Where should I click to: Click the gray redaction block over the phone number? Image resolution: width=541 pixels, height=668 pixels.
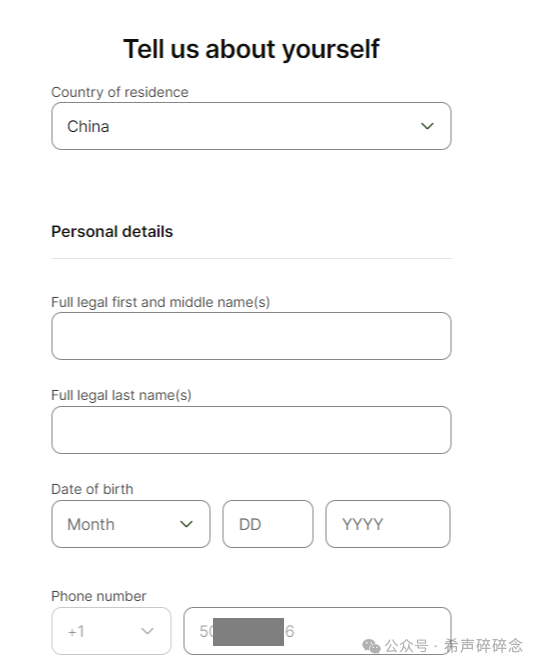(x=248, y=632)
